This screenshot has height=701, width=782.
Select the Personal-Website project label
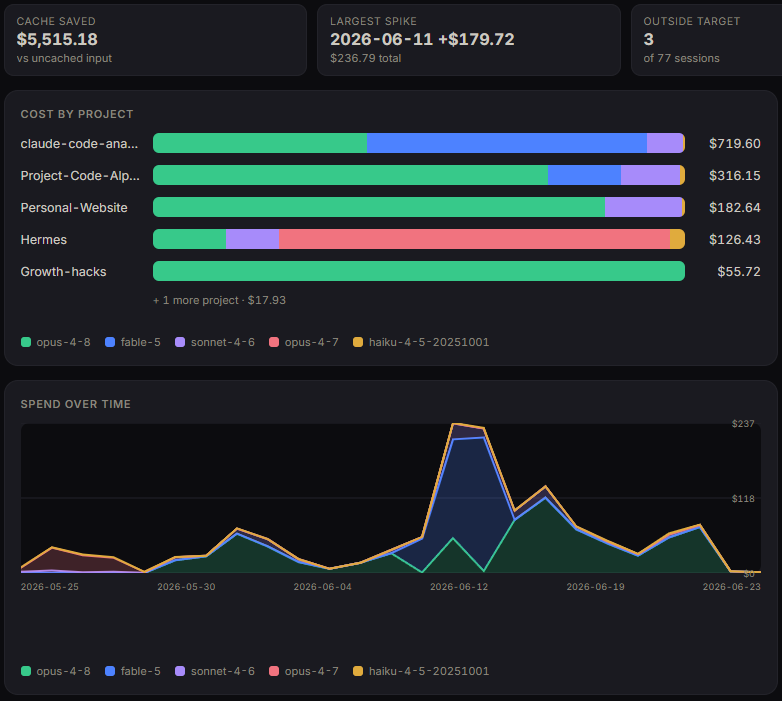74,207
